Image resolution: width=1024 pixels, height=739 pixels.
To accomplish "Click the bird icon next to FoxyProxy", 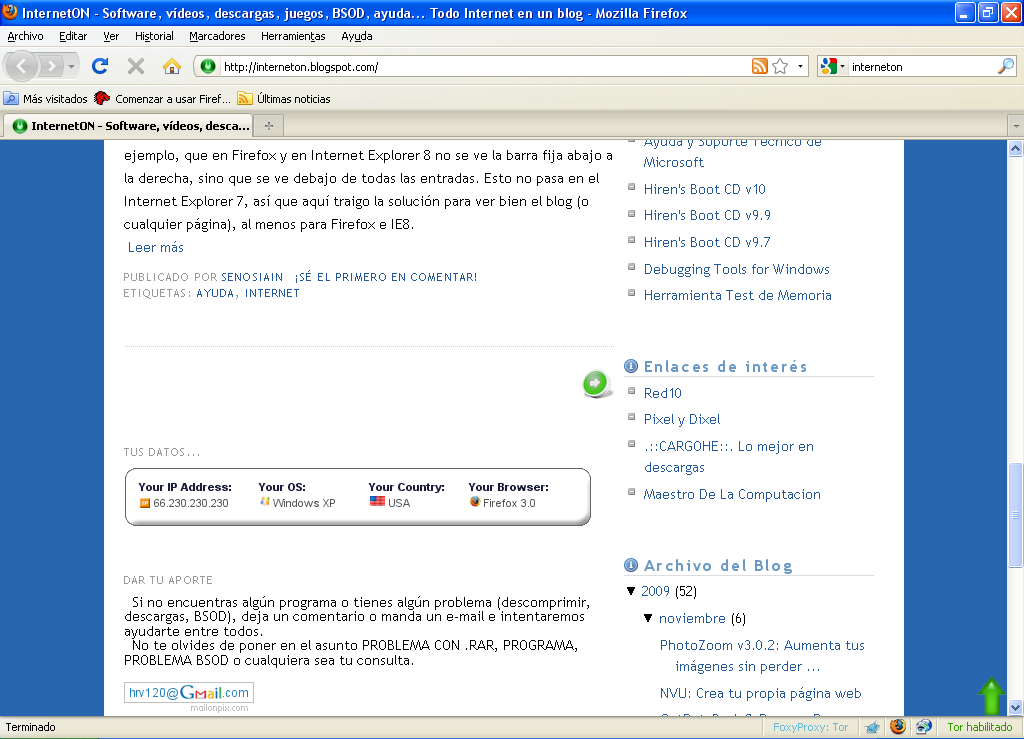I will pyautogui.click(x=872, y=727).
